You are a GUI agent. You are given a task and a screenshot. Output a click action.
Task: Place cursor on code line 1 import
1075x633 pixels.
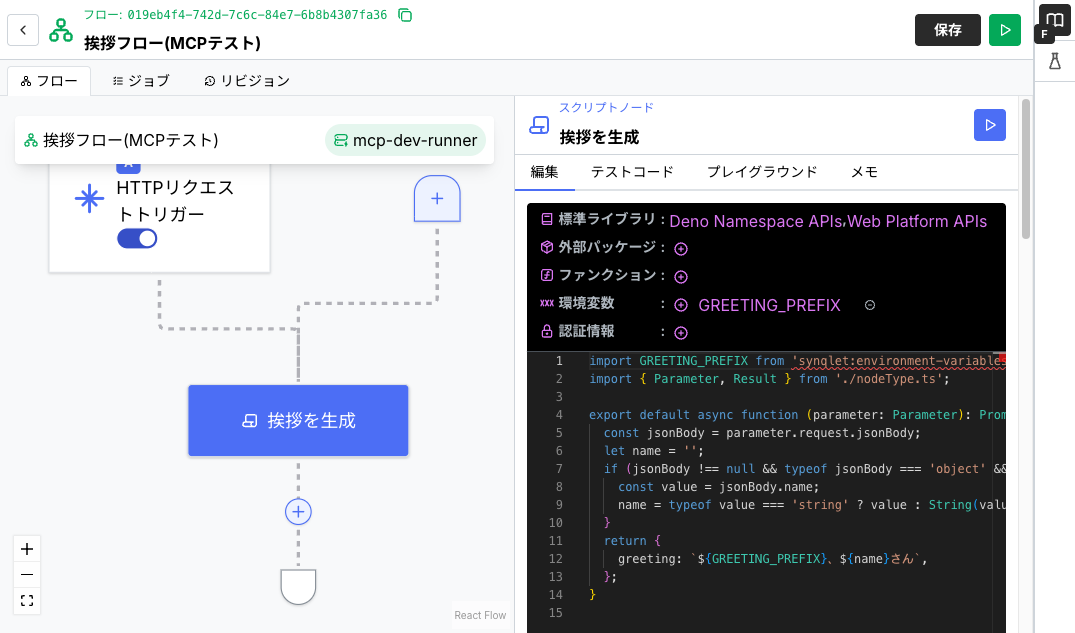(610, 361)
